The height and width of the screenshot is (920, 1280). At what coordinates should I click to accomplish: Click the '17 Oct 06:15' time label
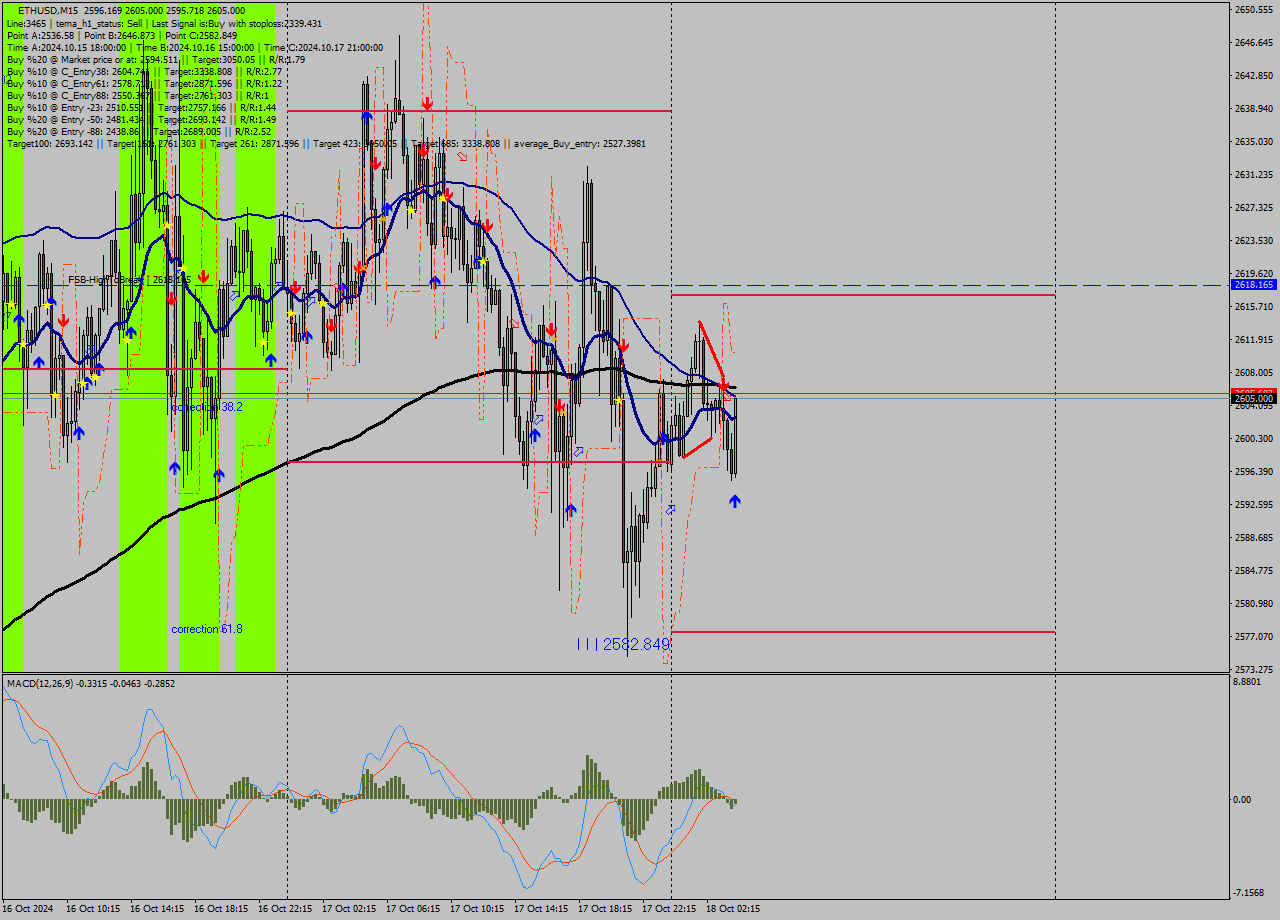tap(413, 909)
